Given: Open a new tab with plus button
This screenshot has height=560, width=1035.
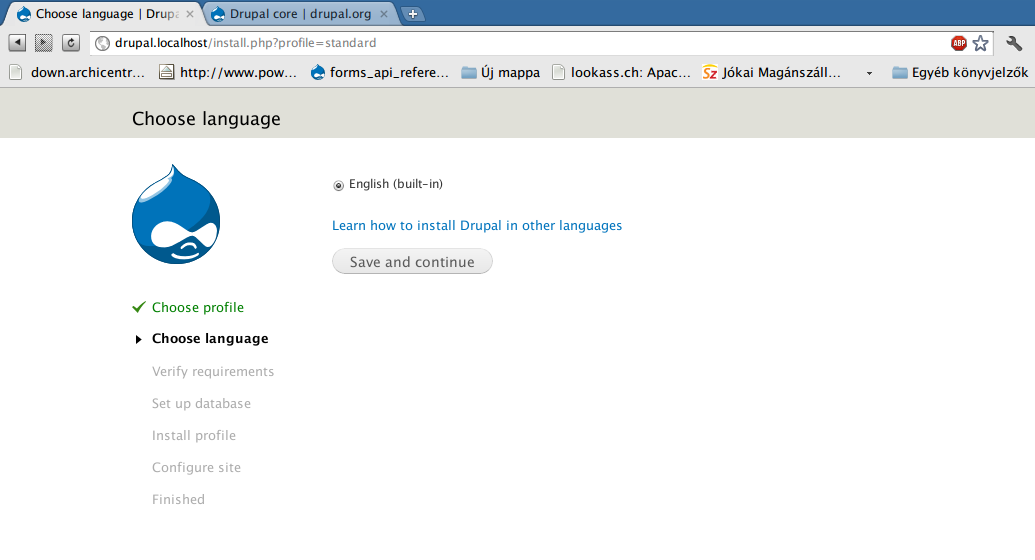Looking at the screenshot, I should 413,14.
